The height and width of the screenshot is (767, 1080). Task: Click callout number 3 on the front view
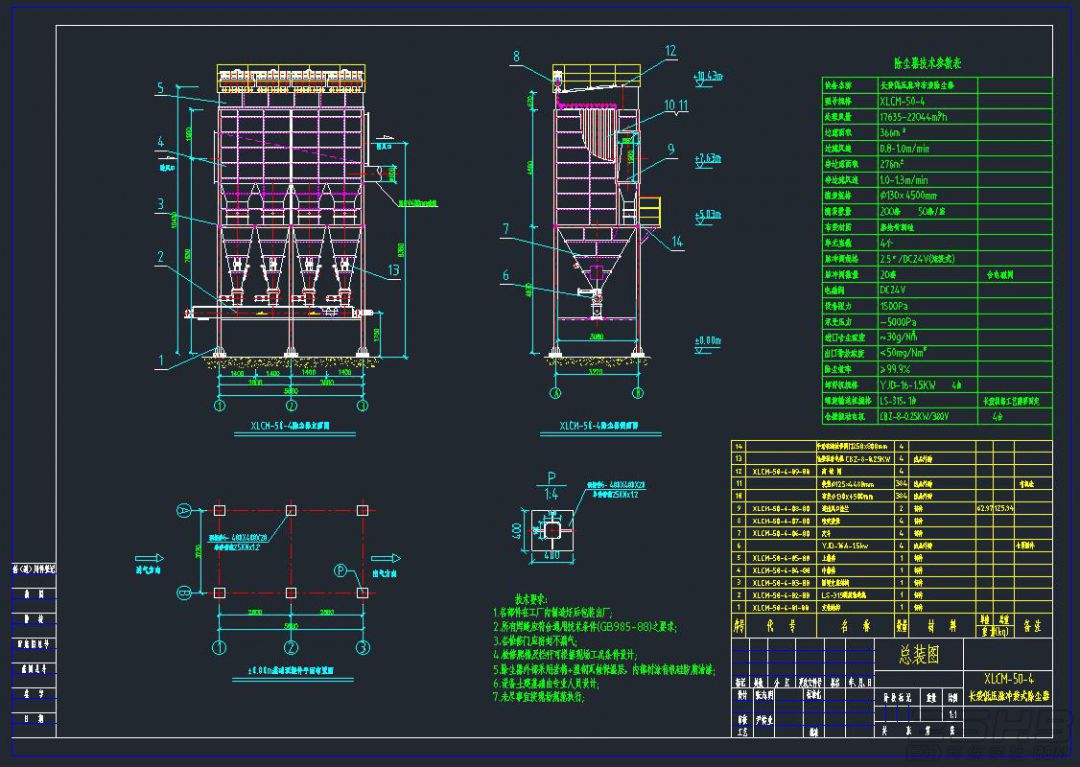point(160,203)
